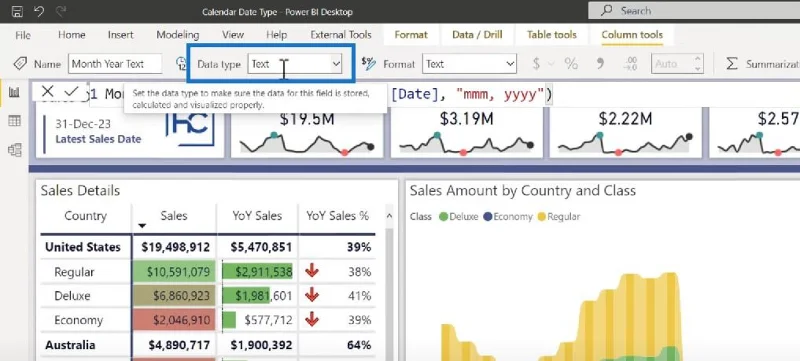Click the Search box in title bar
800x361 pixels.
point(694,10)
